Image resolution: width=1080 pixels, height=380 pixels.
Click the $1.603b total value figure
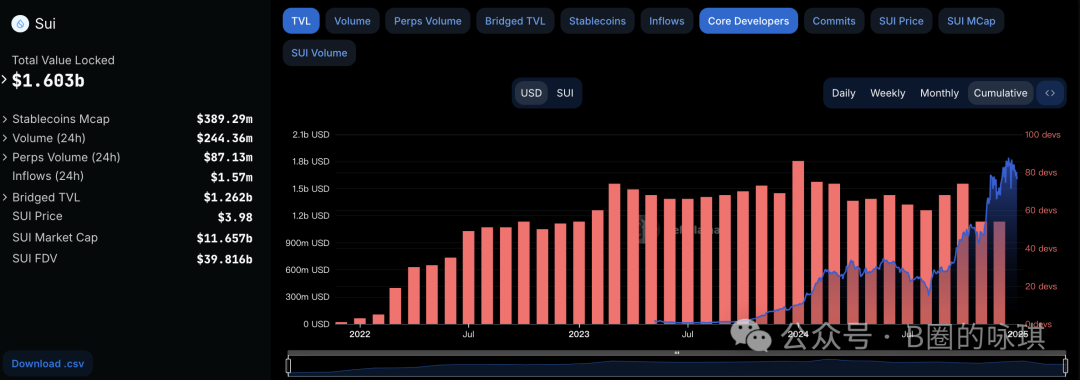(x=48, y=81)
